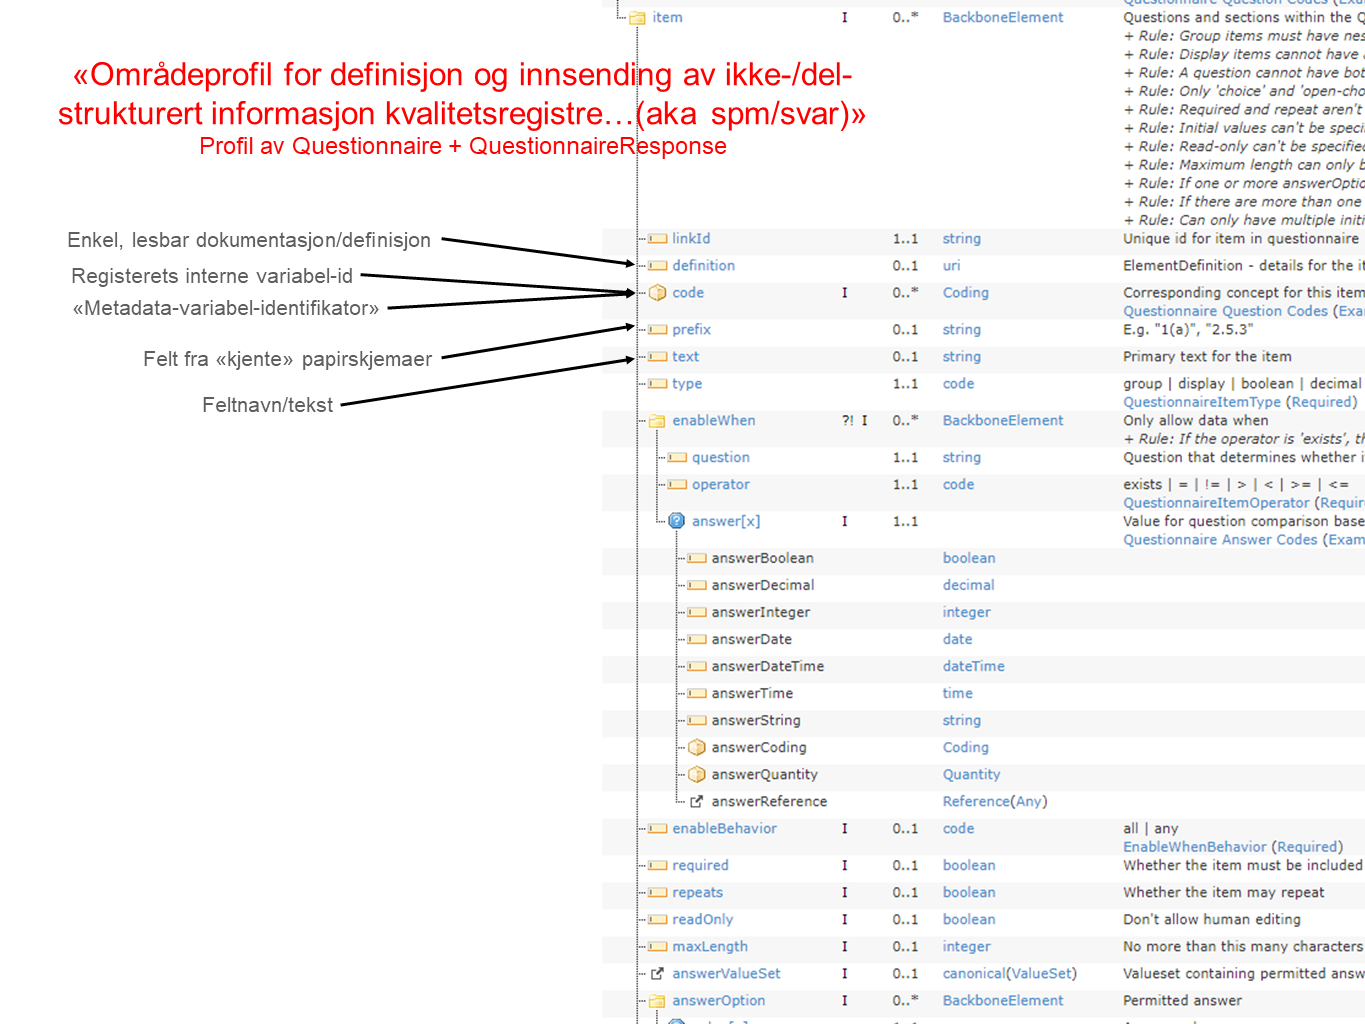Click the icon beside answerDate
Viewport: 1365px width, 1024px height.
697,640
